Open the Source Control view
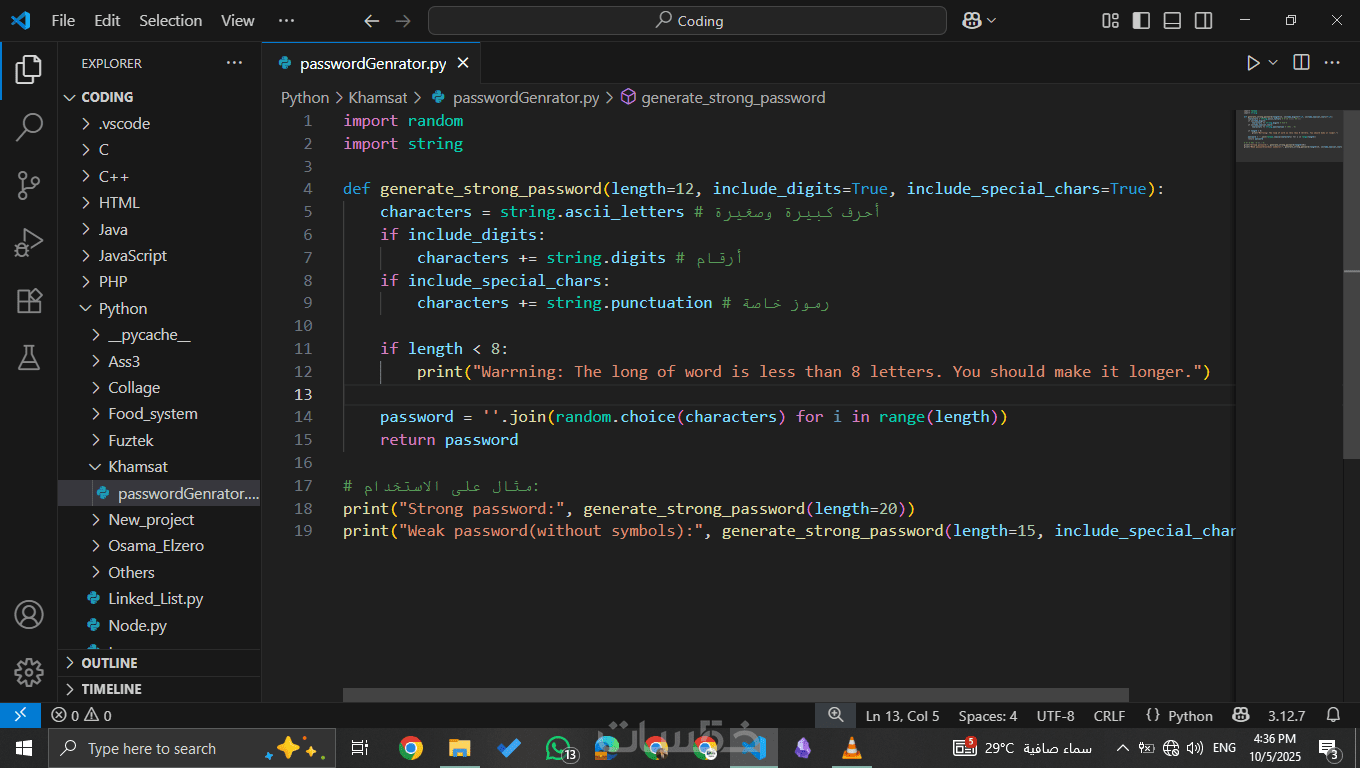This screenshot has height=768, width=1360. click(x=29, y=185)
